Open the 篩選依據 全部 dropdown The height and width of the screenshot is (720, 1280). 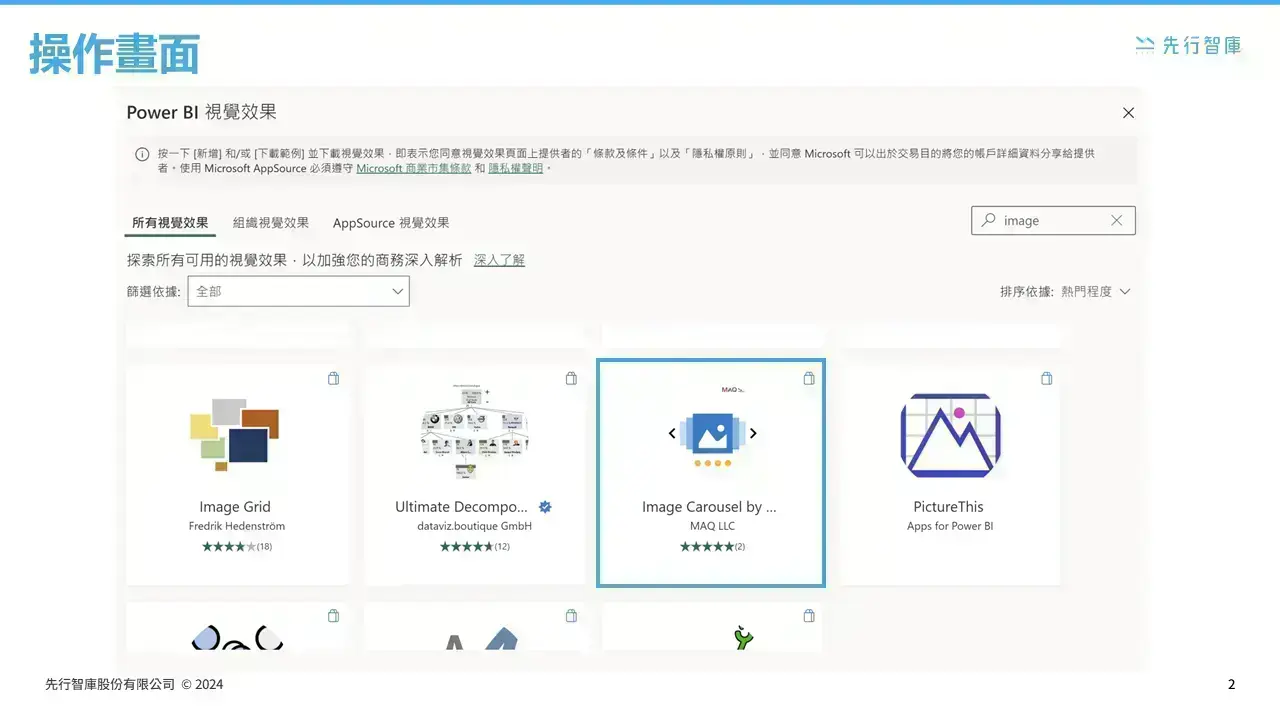click(298, 291)
